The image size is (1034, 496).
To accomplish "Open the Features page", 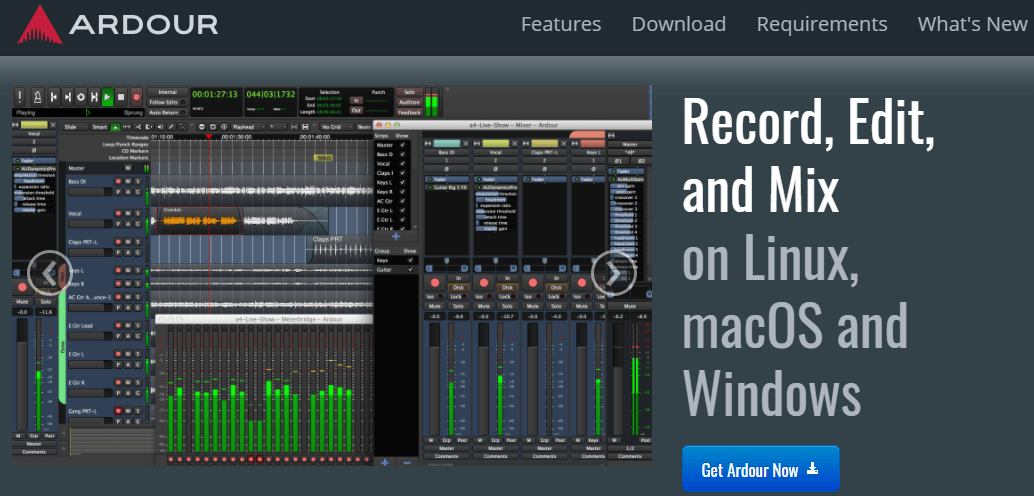I will tap(561, 24).
